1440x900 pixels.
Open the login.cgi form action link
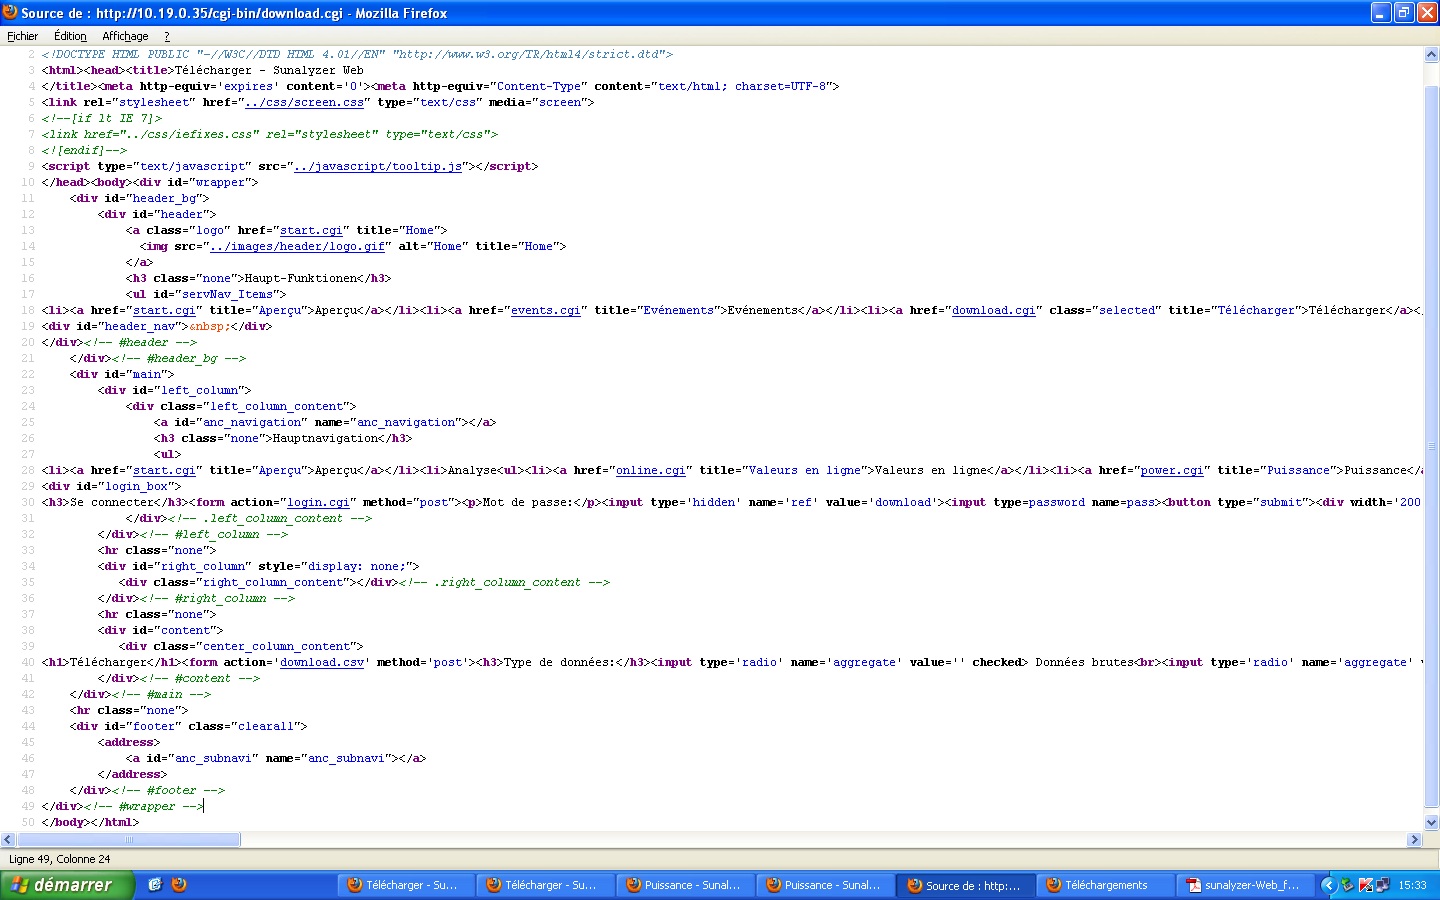(x=318, y=502)
